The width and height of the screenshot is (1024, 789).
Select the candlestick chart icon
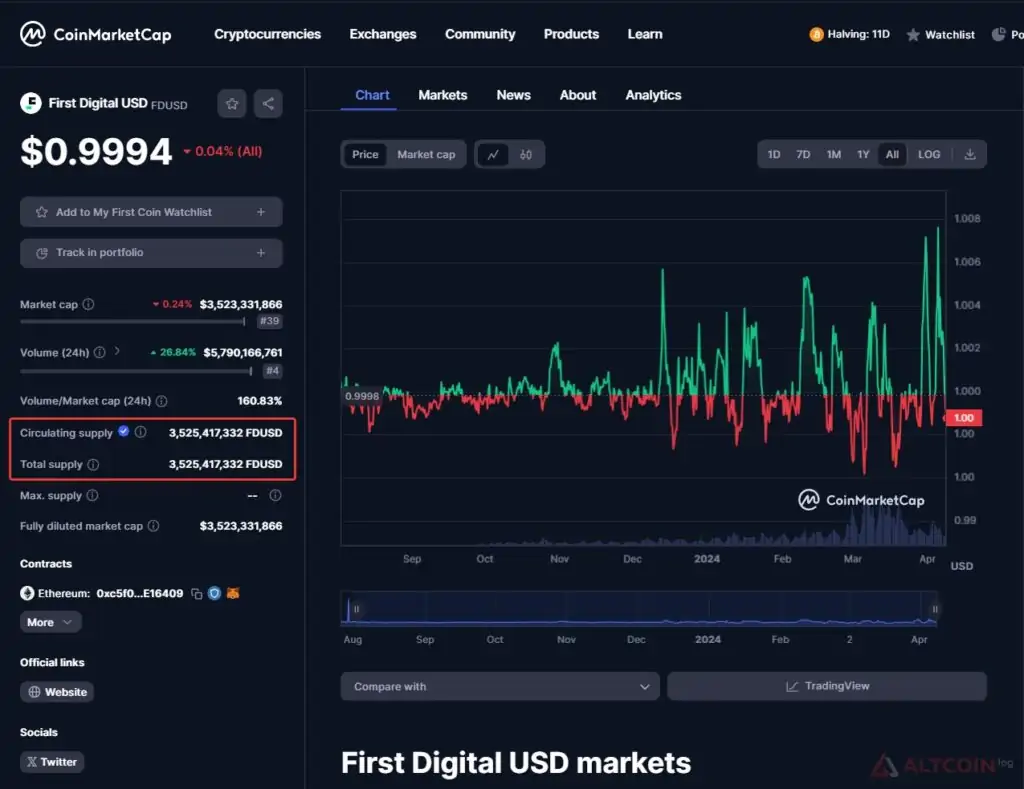pos(526,155)
